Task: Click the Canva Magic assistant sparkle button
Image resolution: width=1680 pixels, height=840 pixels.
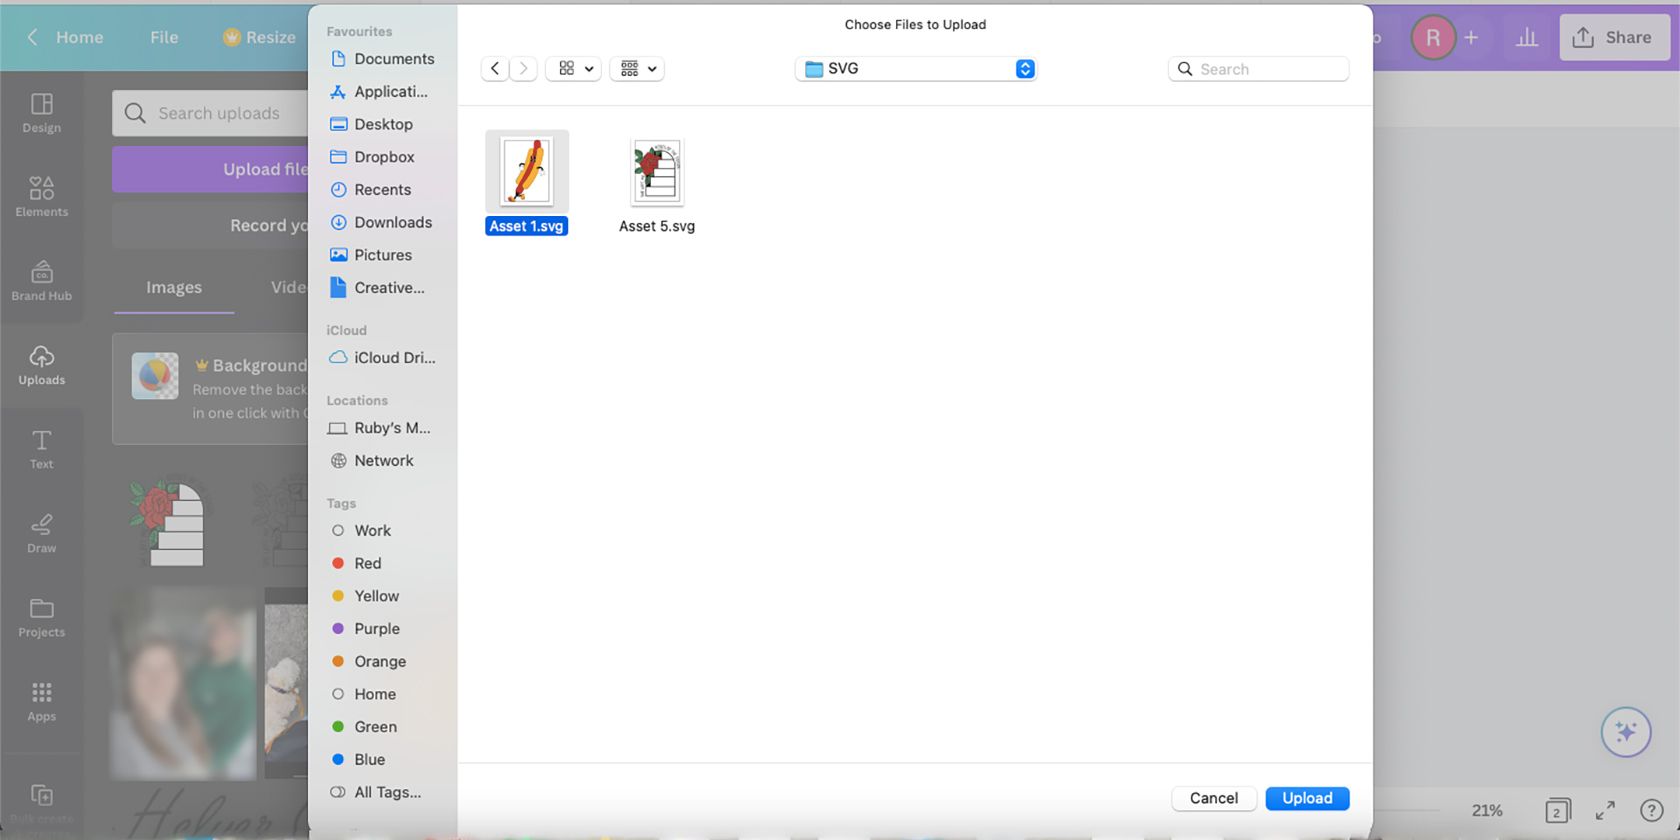Action: (1626, 732)
